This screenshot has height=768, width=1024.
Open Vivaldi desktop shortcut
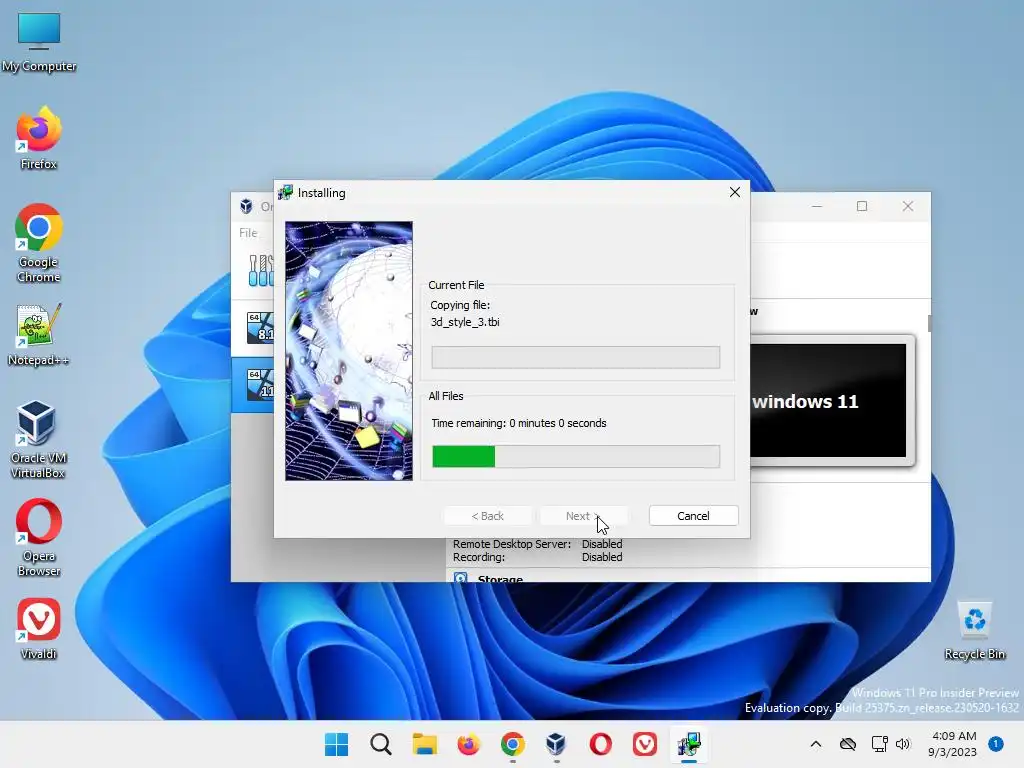[39, 628]
